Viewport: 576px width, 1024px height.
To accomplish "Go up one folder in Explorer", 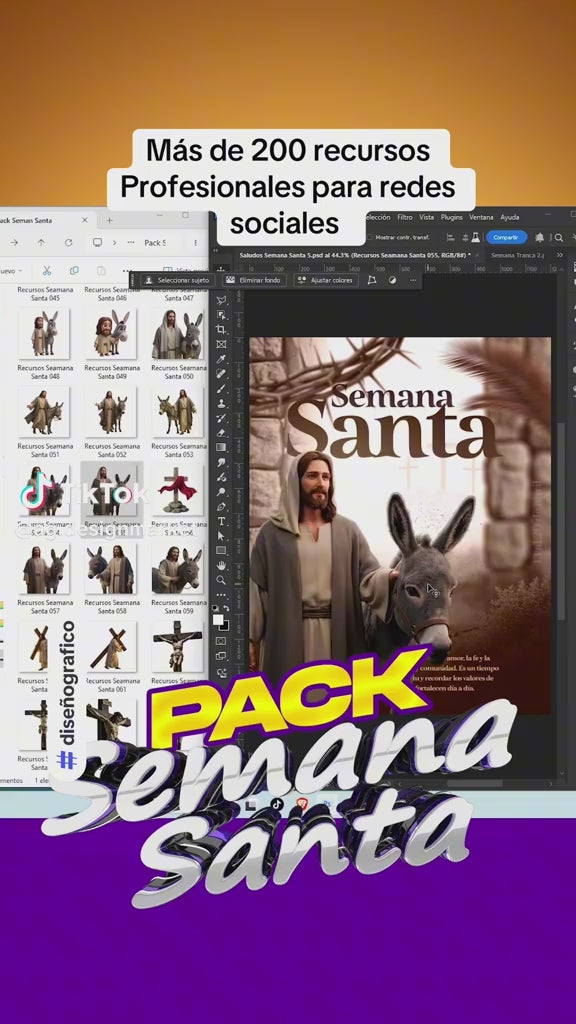I will click(x=41, y=242).
